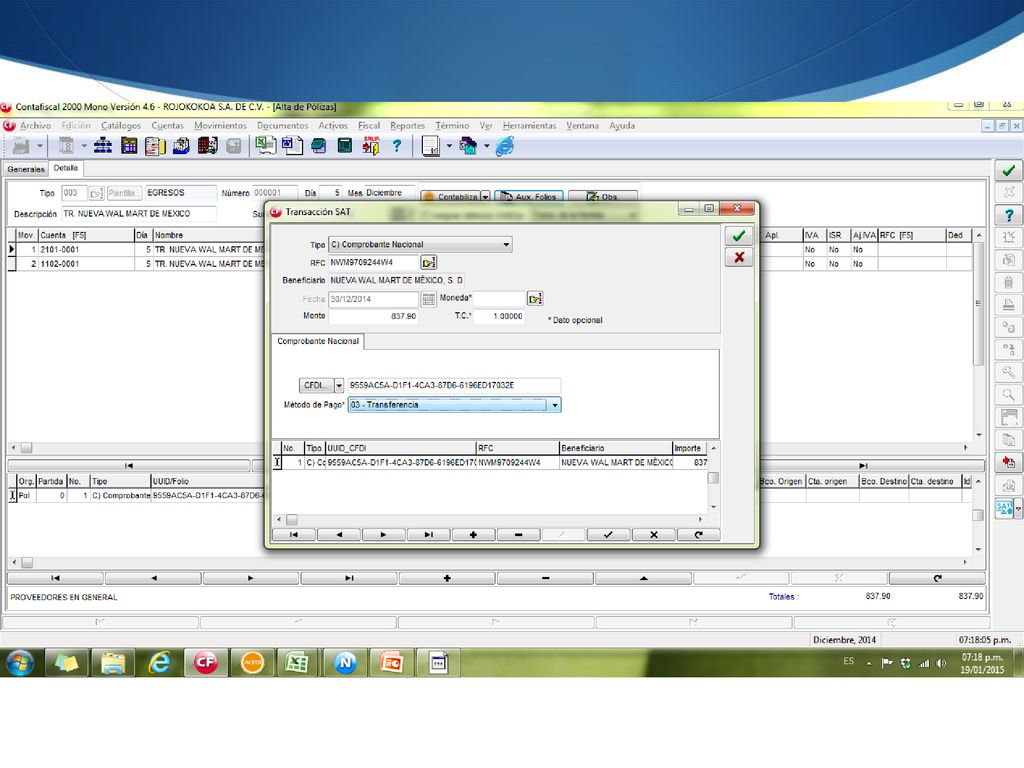This screenshot has height=768, width=1024.
Task: Delete record with minus in SAT dialog
Action: point(518,535)
